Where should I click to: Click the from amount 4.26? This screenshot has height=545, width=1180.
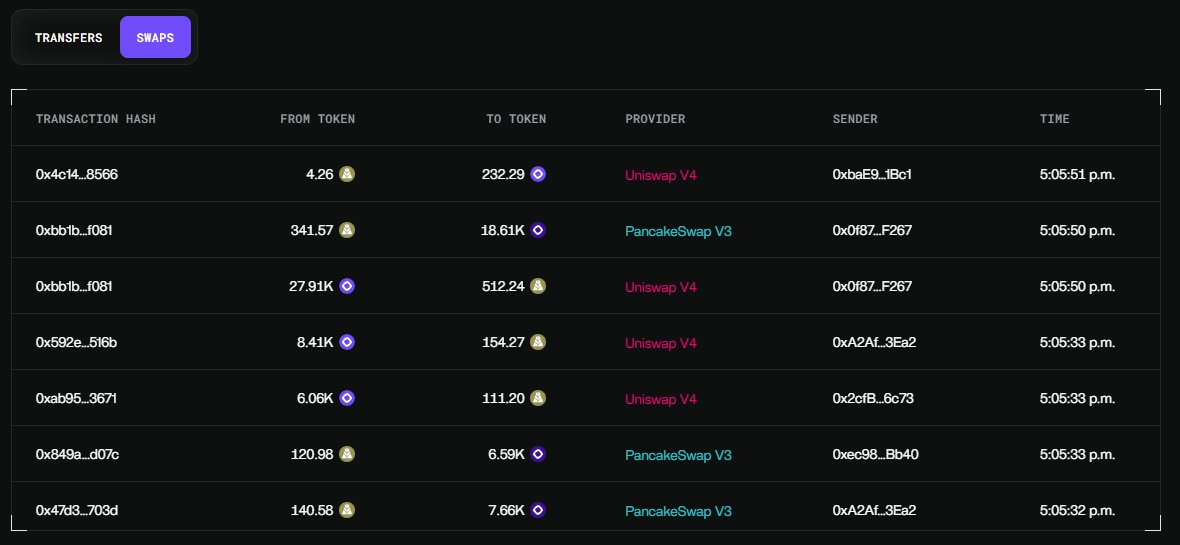pos(320,175)
